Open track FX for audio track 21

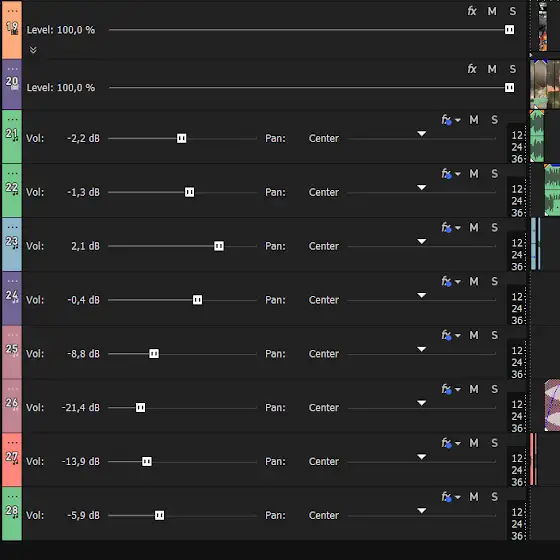tap(446, 120)
